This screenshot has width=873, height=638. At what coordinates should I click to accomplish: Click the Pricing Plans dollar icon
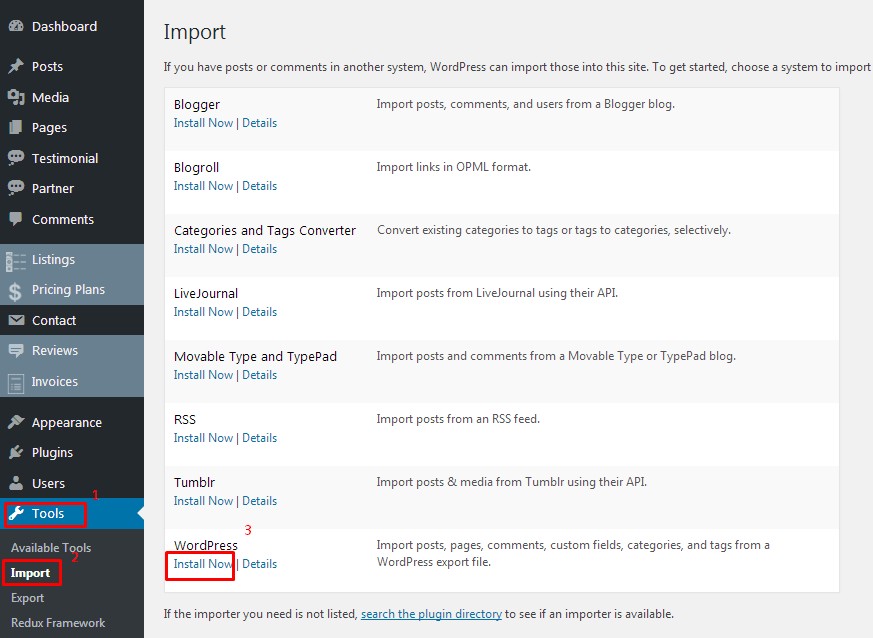pyautogui.click(x=16, y=290)
